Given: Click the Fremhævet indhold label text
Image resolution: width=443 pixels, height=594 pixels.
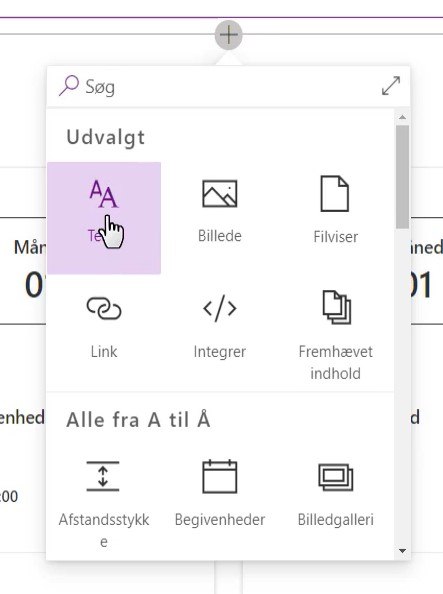Looking at the screenshot, I should [336, 363].
